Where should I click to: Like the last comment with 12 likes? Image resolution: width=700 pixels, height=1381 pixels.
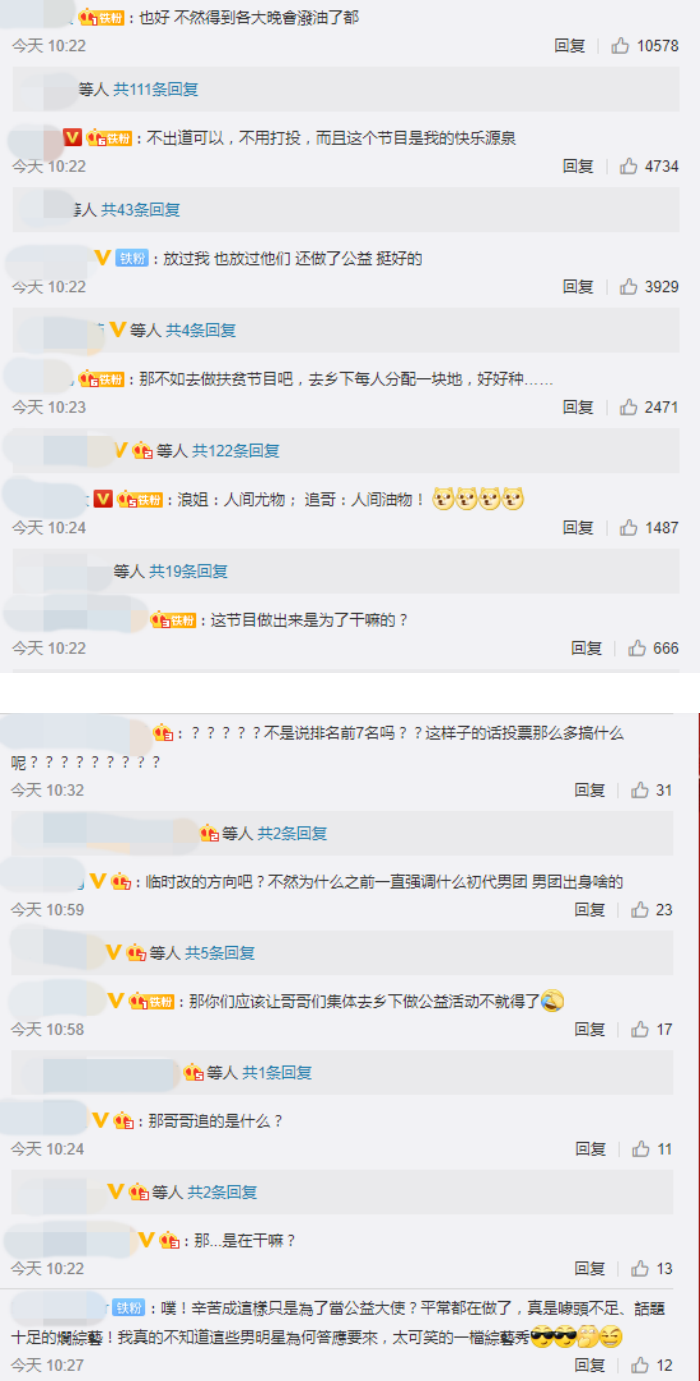pyautogui.click(x=641, y=1365)
